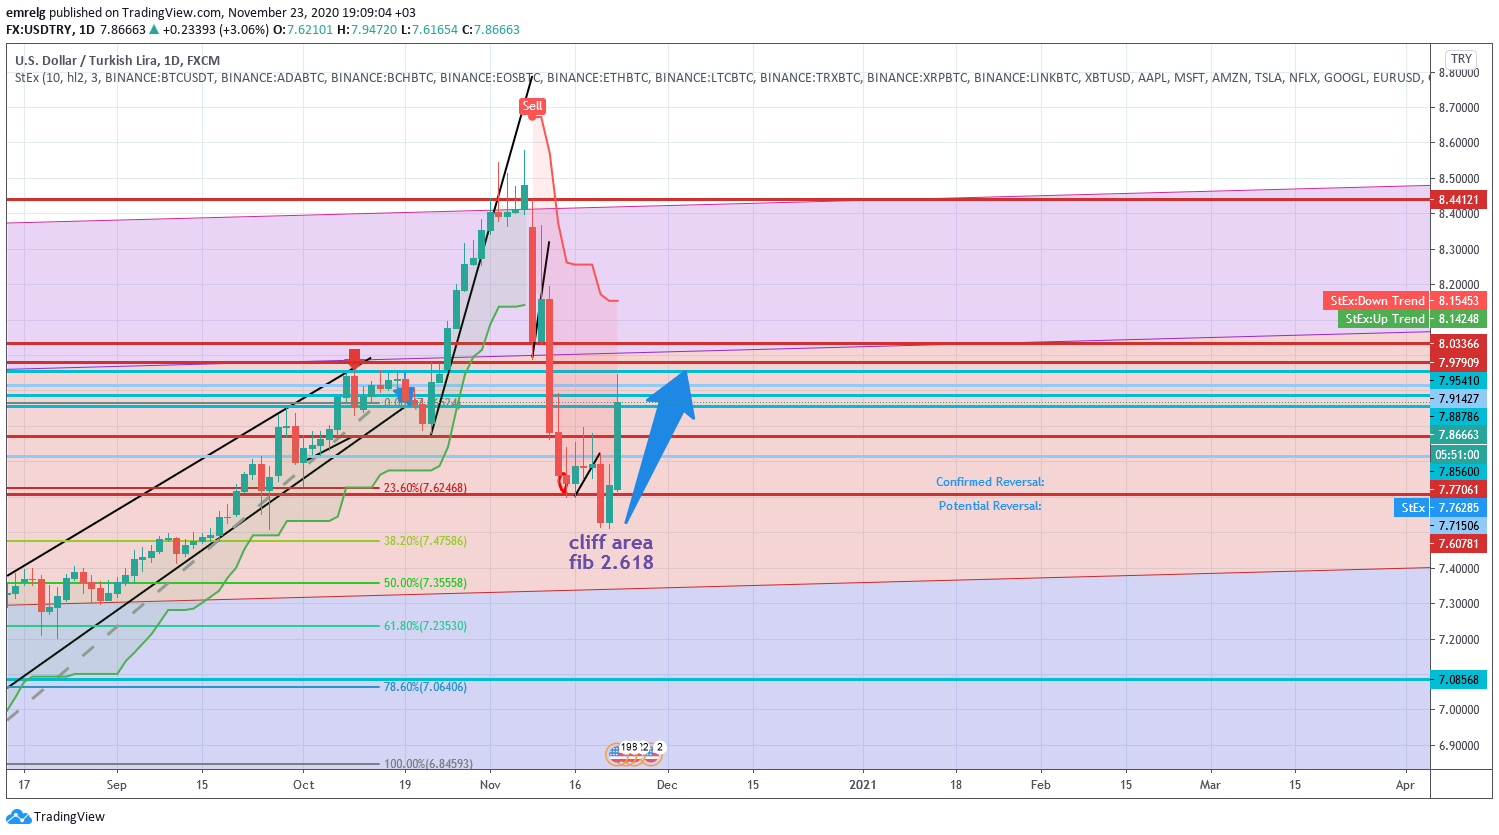Image resolution: width=1499 pixels, height=835 pixels.
Task: Open the rightmost US flag event icon
Action: click(651, 755)
